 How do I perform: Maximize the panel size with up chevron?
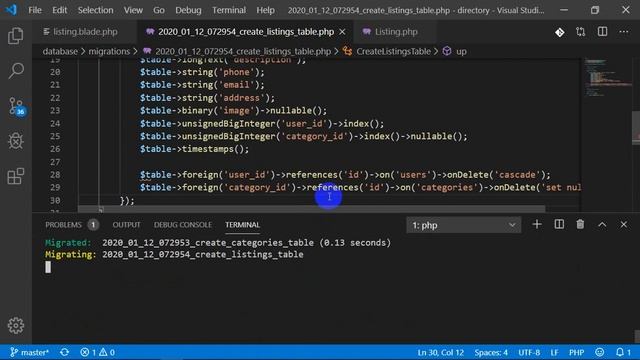pos(602,224)
